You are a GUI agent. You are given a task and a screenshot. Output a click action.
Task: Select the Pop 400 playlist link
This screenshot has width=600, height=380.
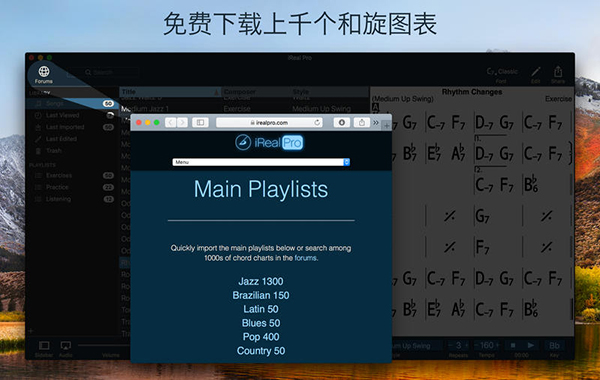[x=261, y=337]
